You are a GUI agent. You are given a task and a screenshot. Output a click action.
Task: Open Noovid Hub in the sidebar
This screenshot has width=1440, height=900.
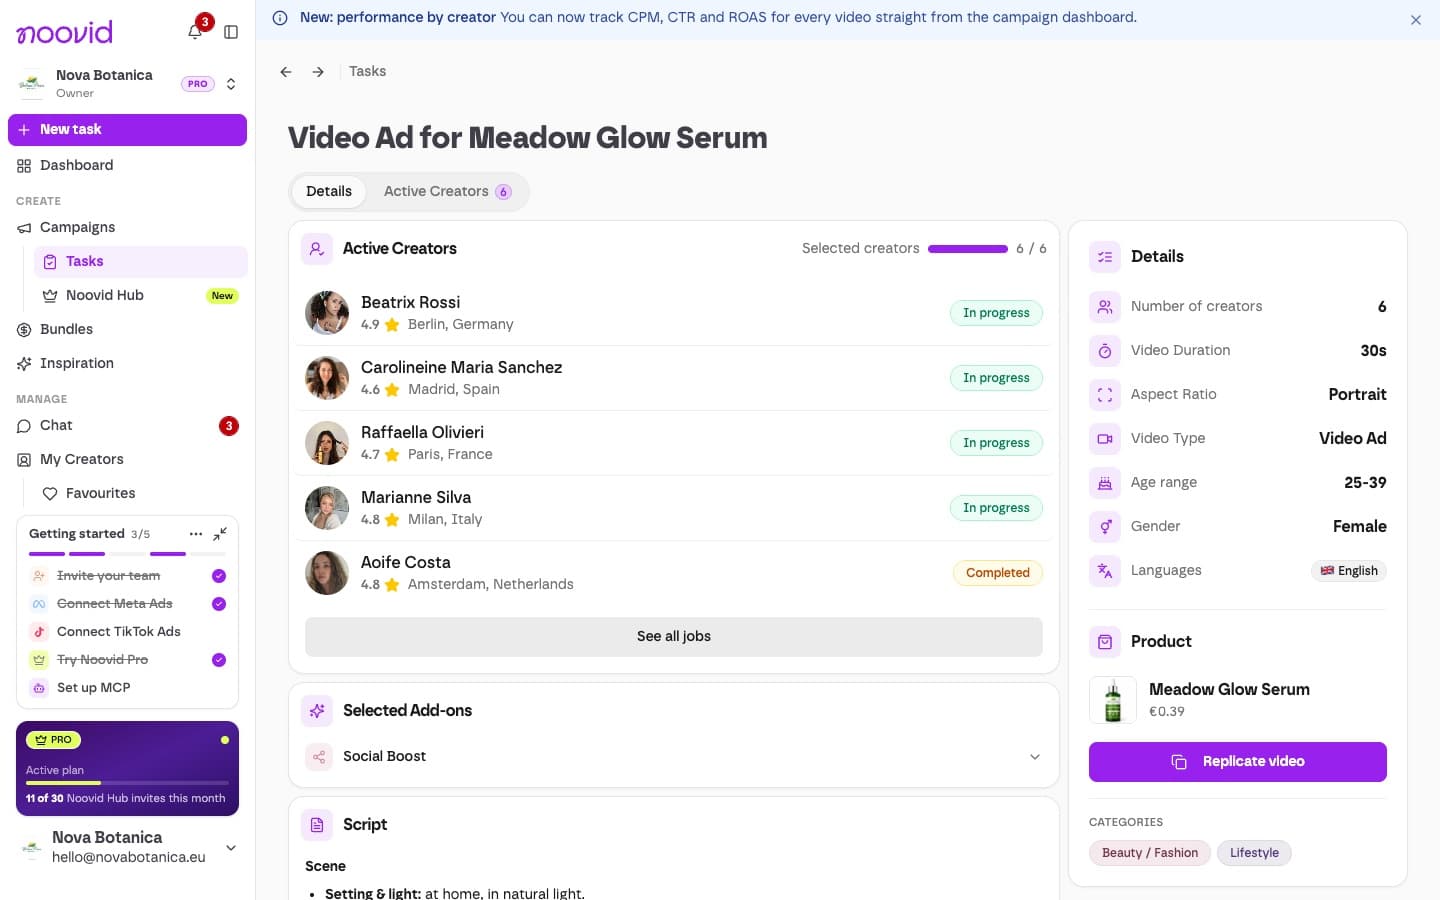click(140, 295)
